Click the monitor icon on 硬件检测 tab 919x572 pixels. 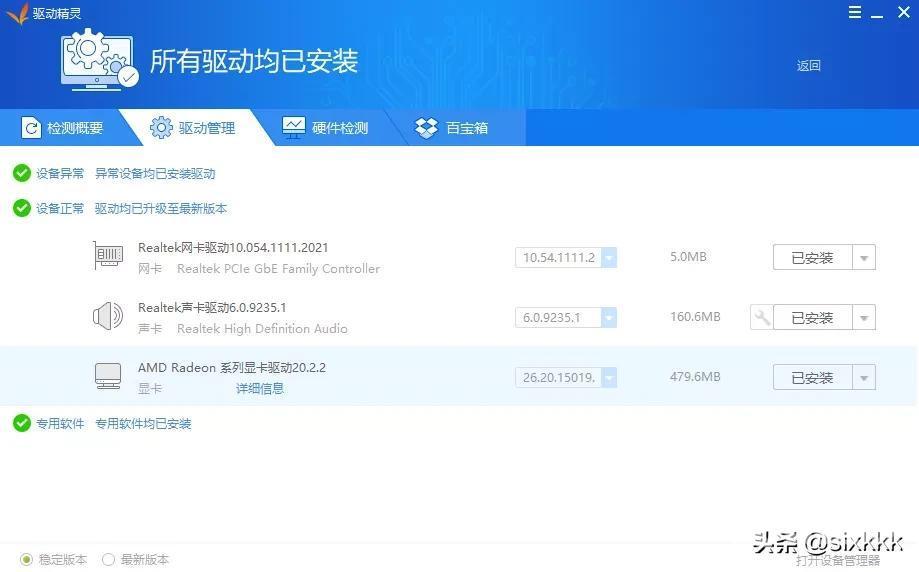point(294,127)
